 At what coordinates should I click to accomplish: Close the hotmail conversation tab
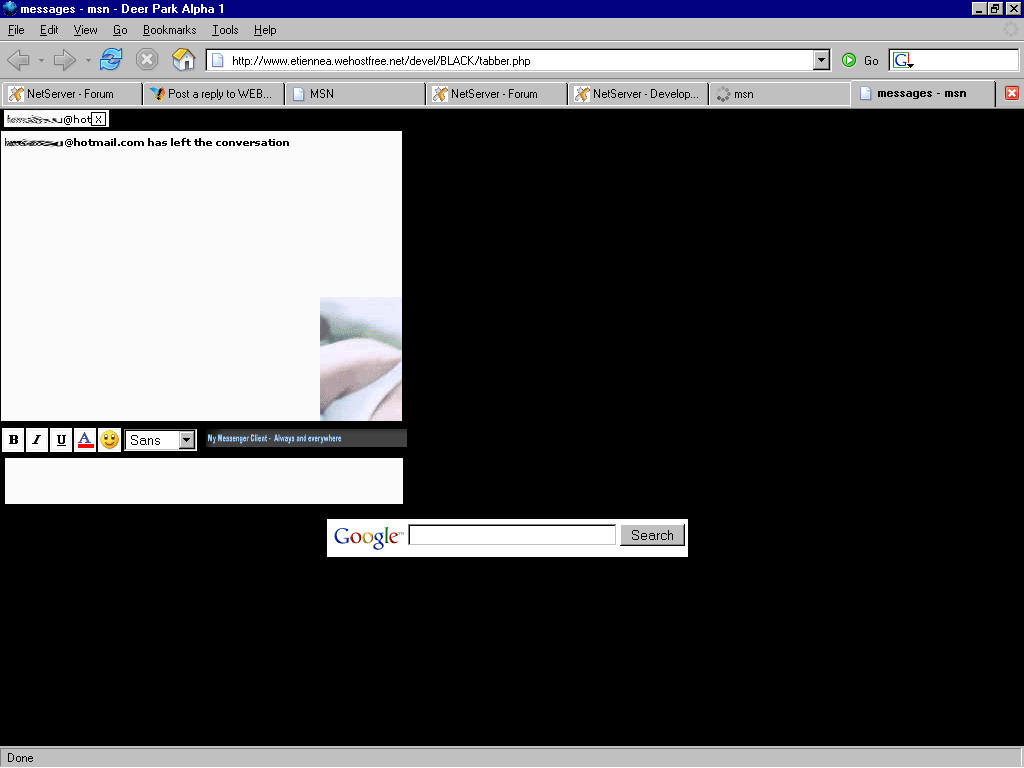tap(99, 119)
